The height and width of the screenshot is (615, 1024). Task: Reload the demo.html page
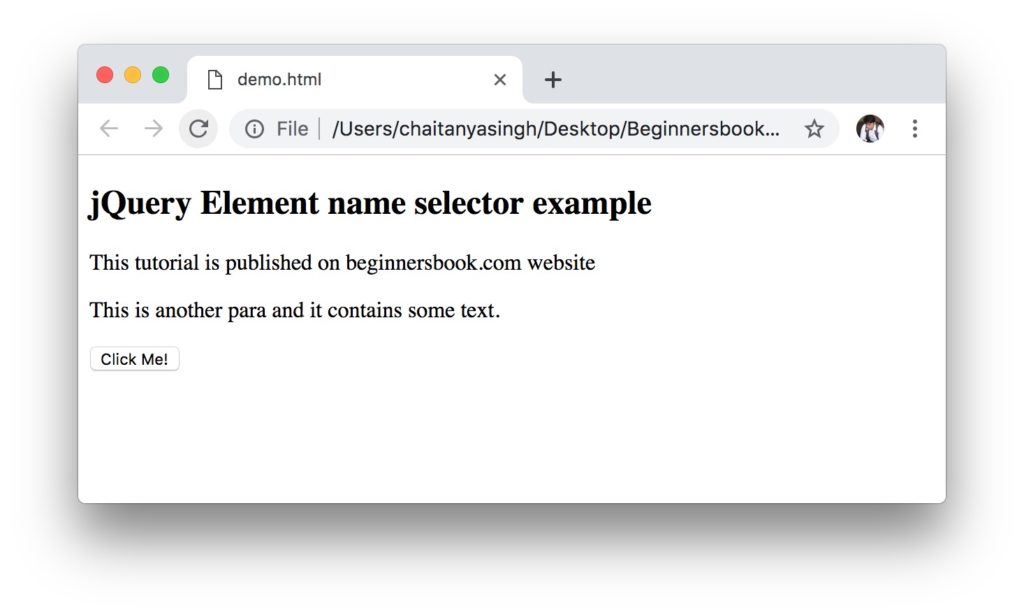pos(199,129)
